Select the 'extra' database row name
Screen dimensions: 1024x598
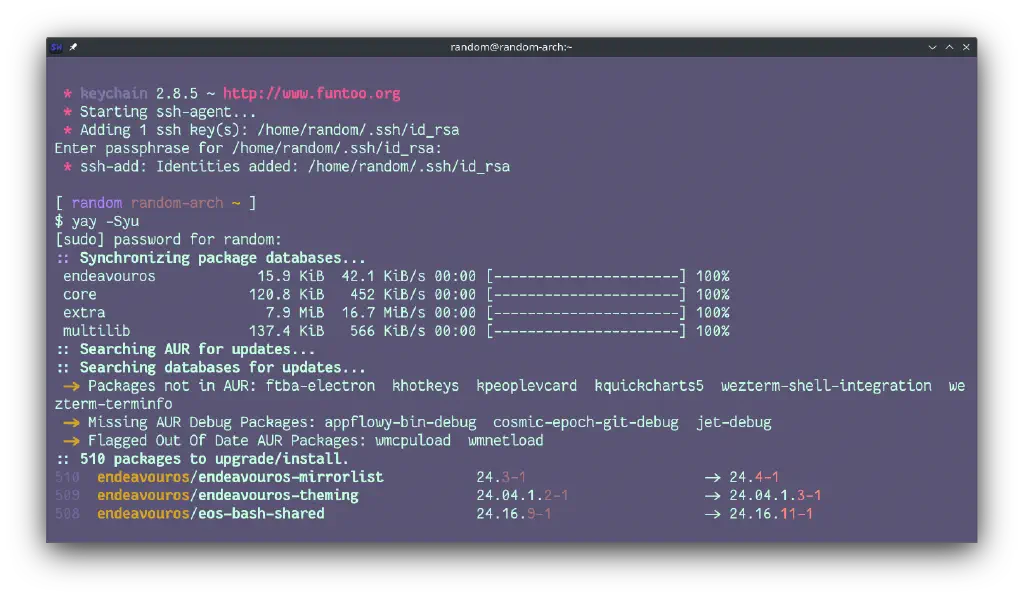tap(84, 313)
